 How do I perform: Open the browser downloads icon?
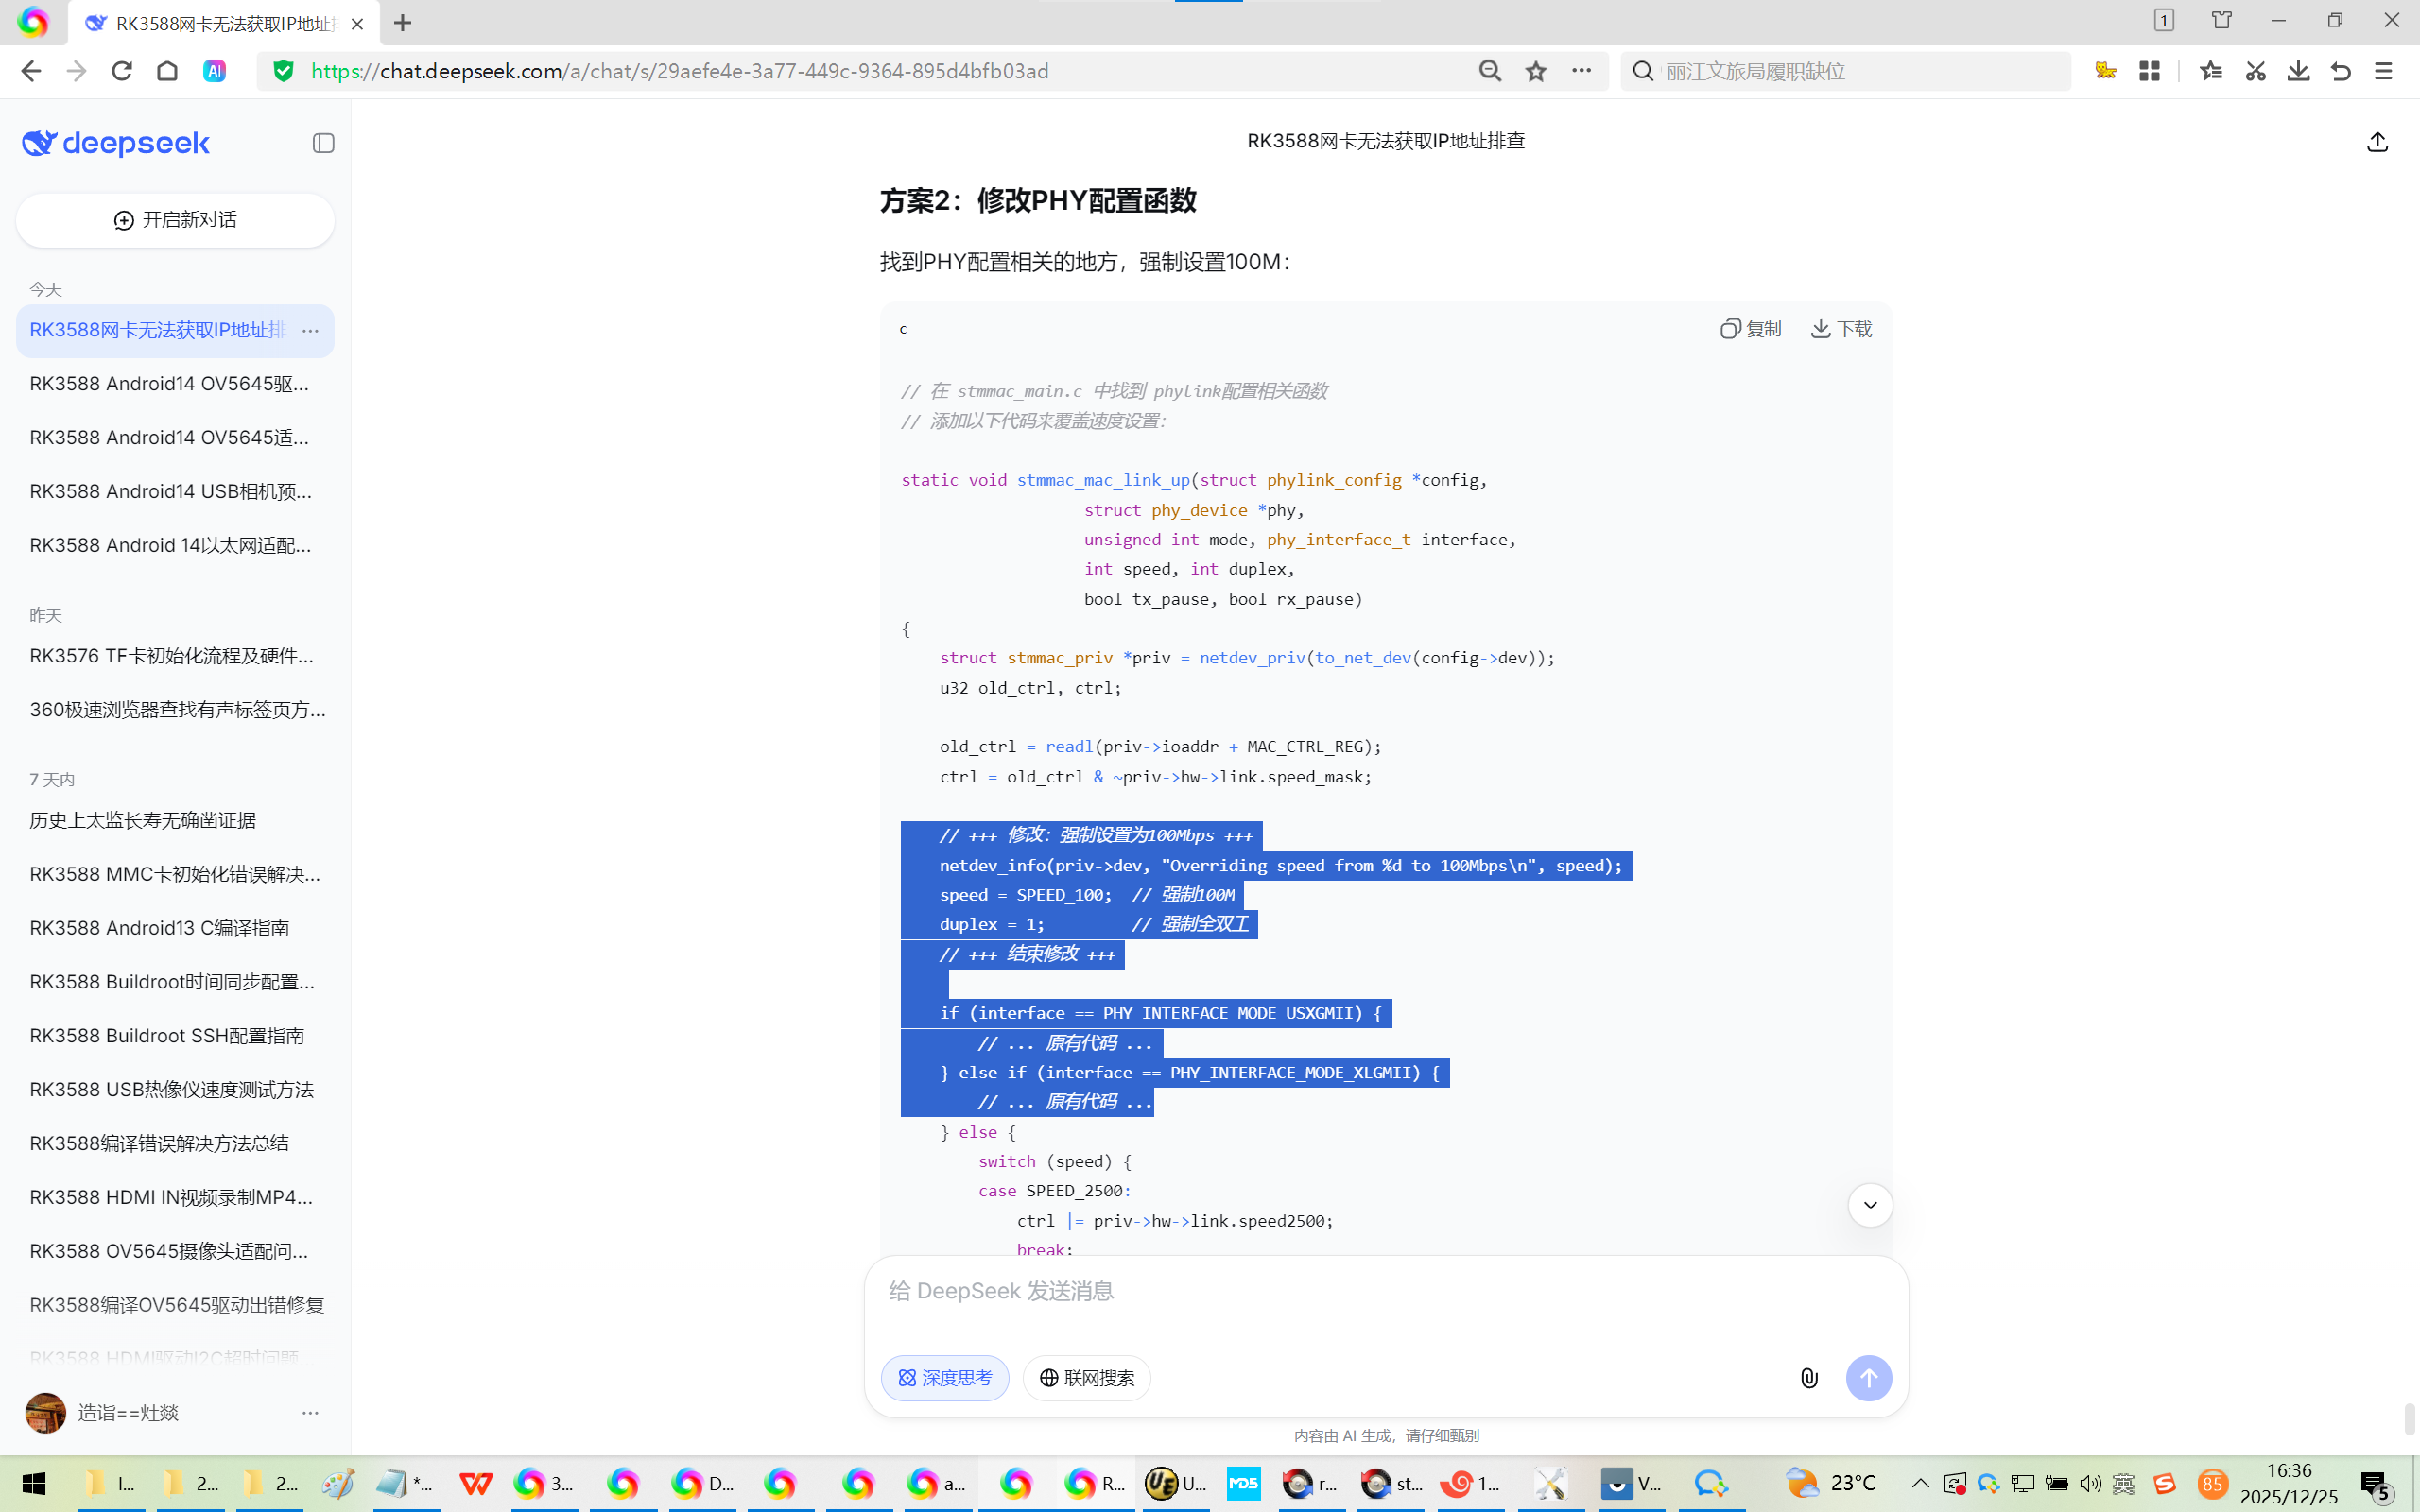(x=2298, y=71)
